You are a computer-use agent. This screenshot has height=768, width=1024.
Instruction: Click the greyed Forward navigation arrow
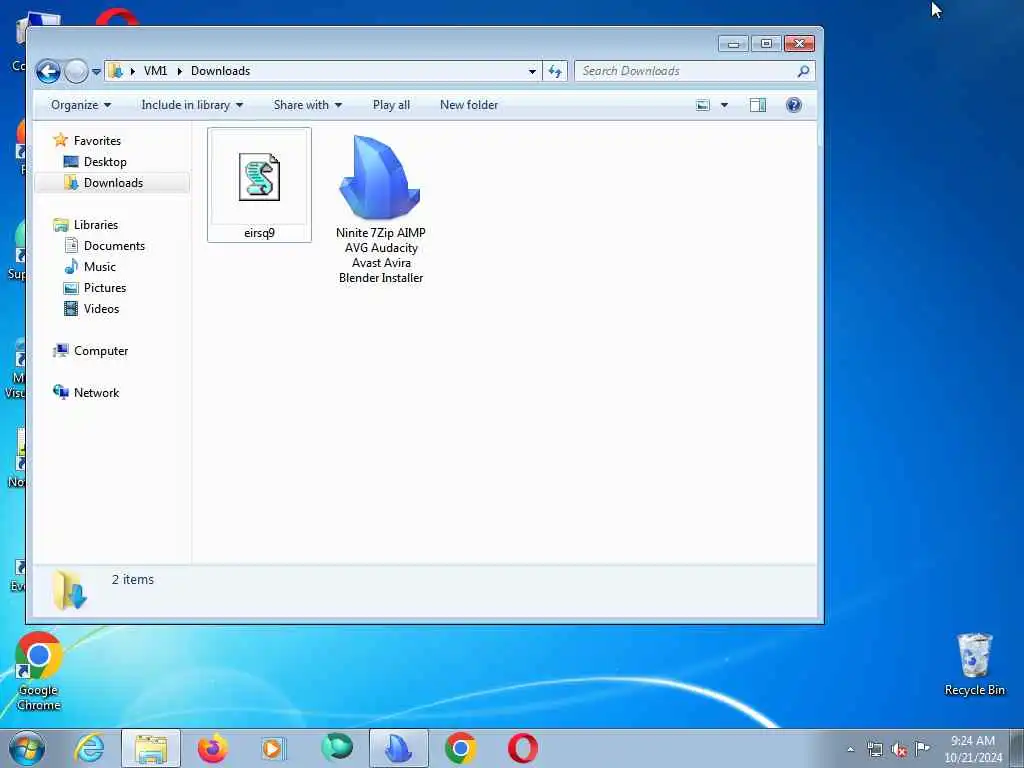(x=76, y=71)
